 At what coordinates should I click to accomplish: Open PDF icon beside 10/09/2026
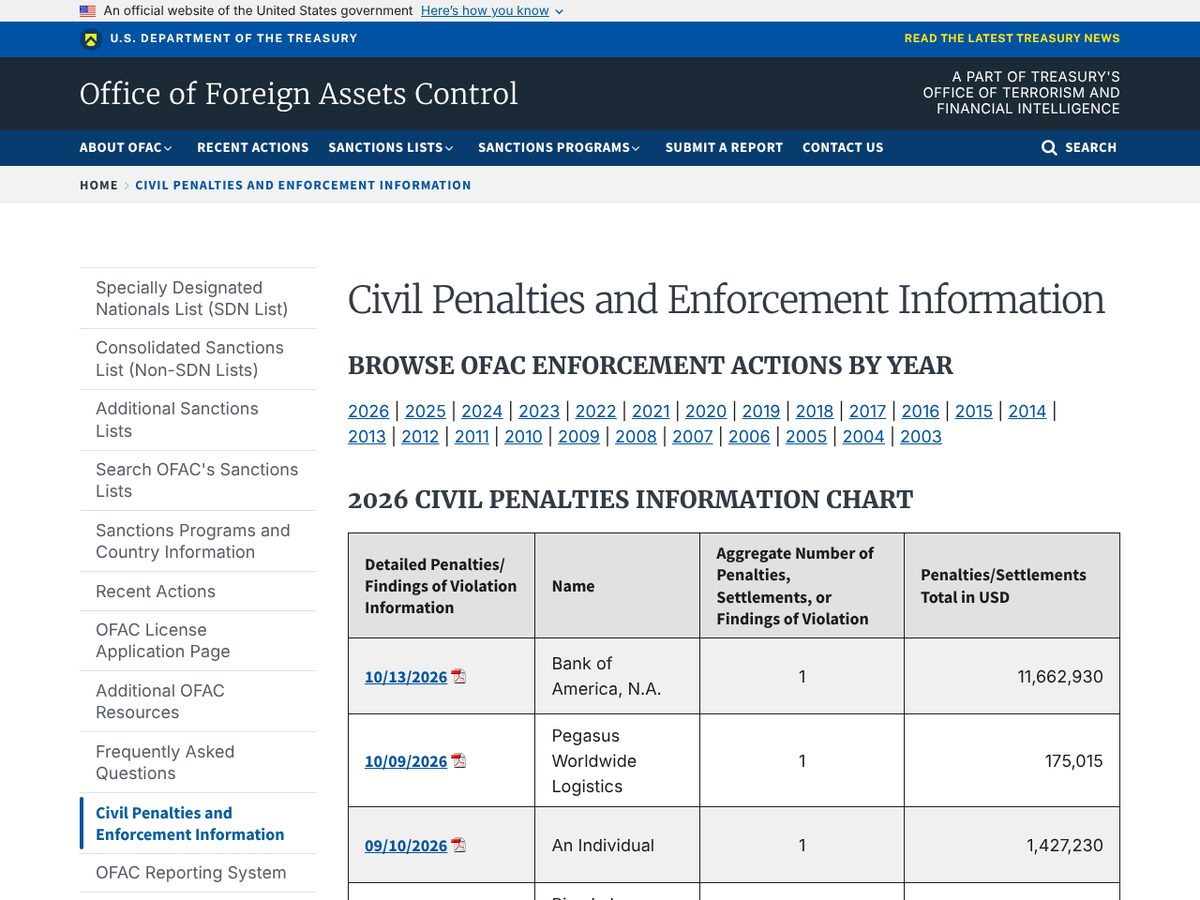459,761
